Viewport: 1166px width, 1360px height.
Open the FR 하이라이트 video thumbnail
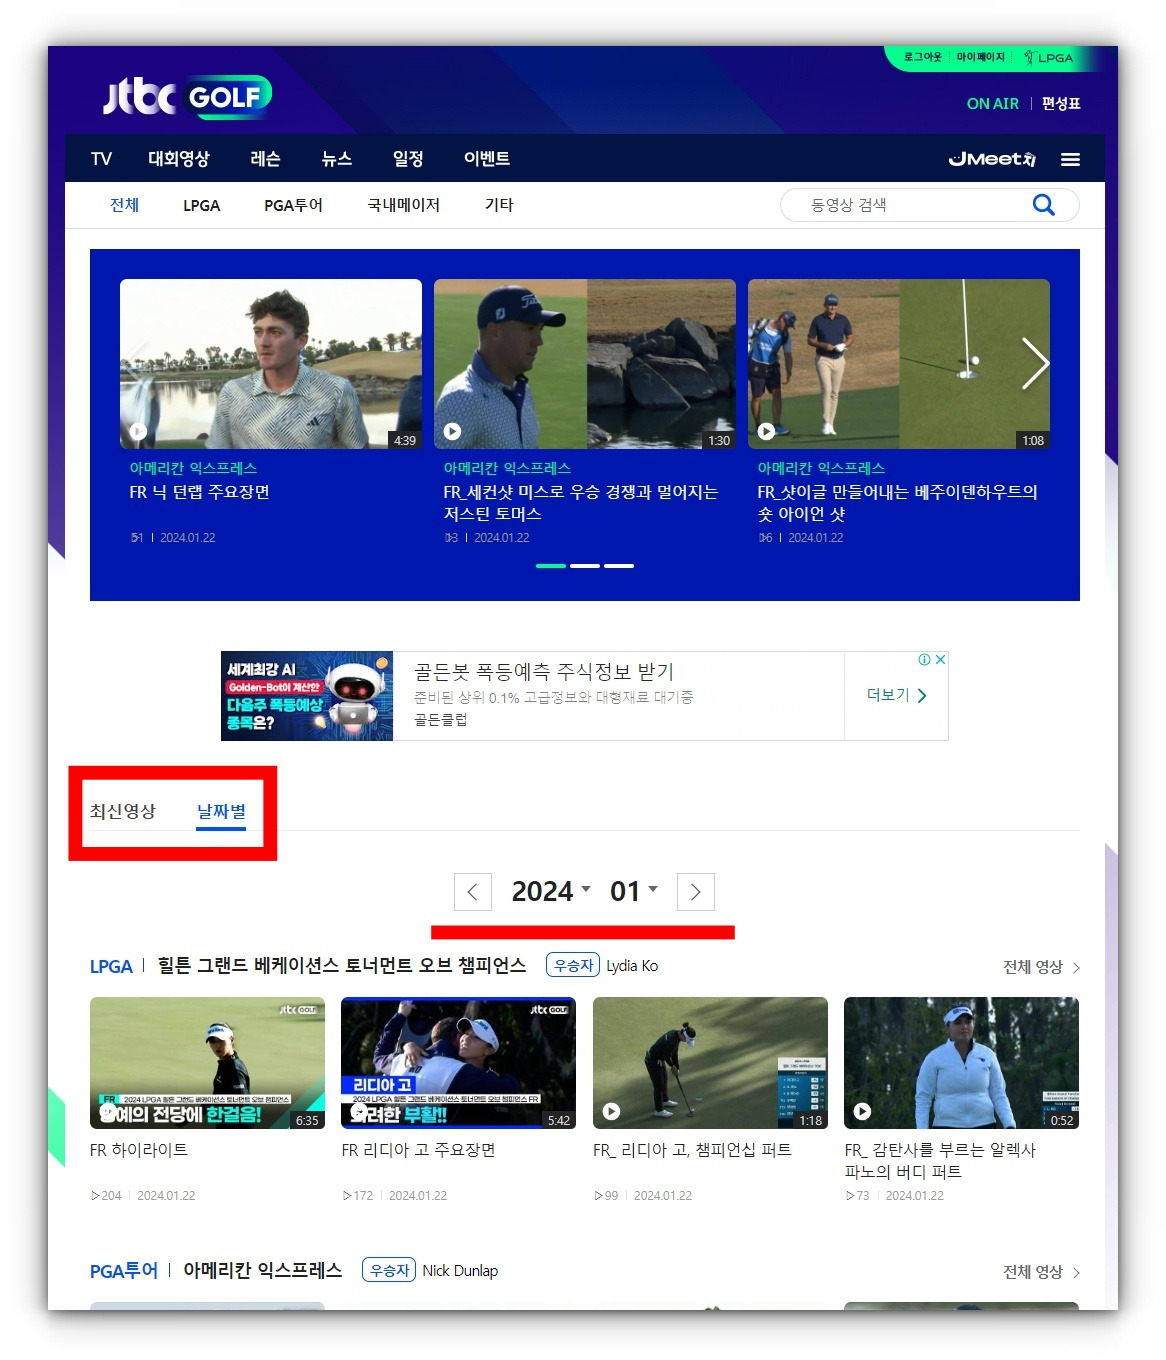[x=207, y=1062]
